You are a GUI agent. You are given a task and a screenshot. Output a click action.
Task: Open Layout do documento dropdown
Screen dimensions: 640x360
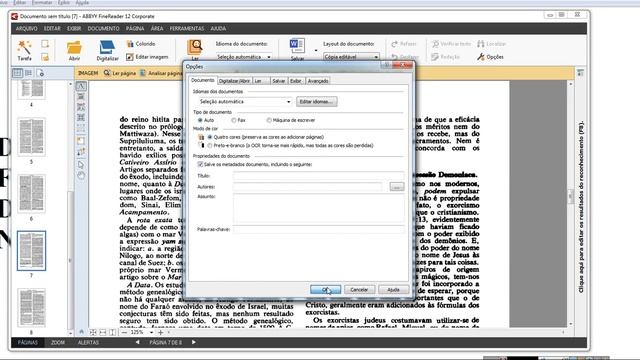[351, 57]
